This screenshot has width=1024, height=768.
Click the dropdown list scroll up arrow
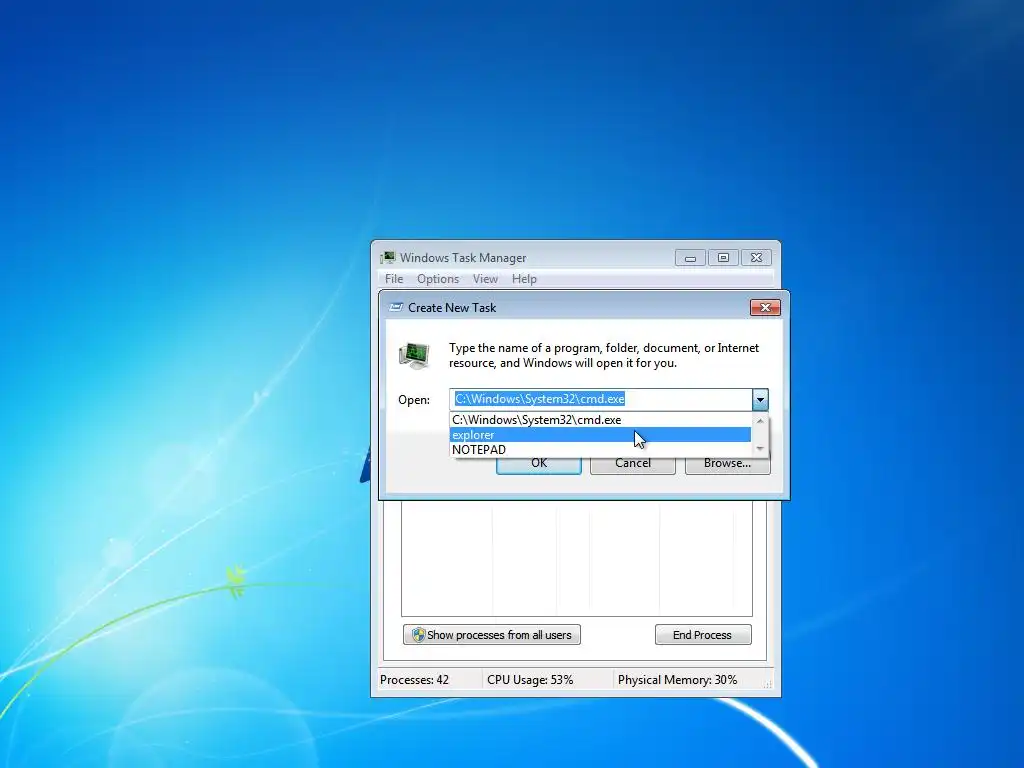pyautogui.click(x=760, y=421)
